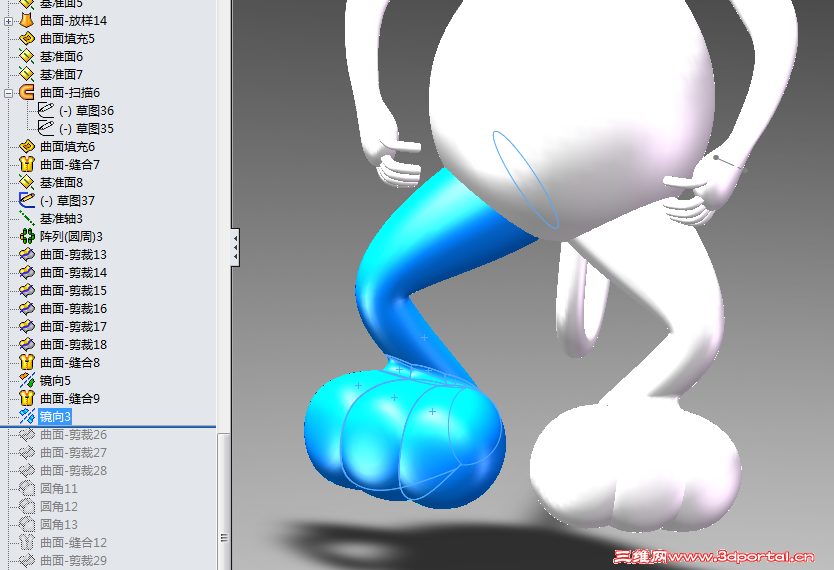Select suppressed feature 曲面-剪裁26

pyautogui.click(x=73, y=434)
